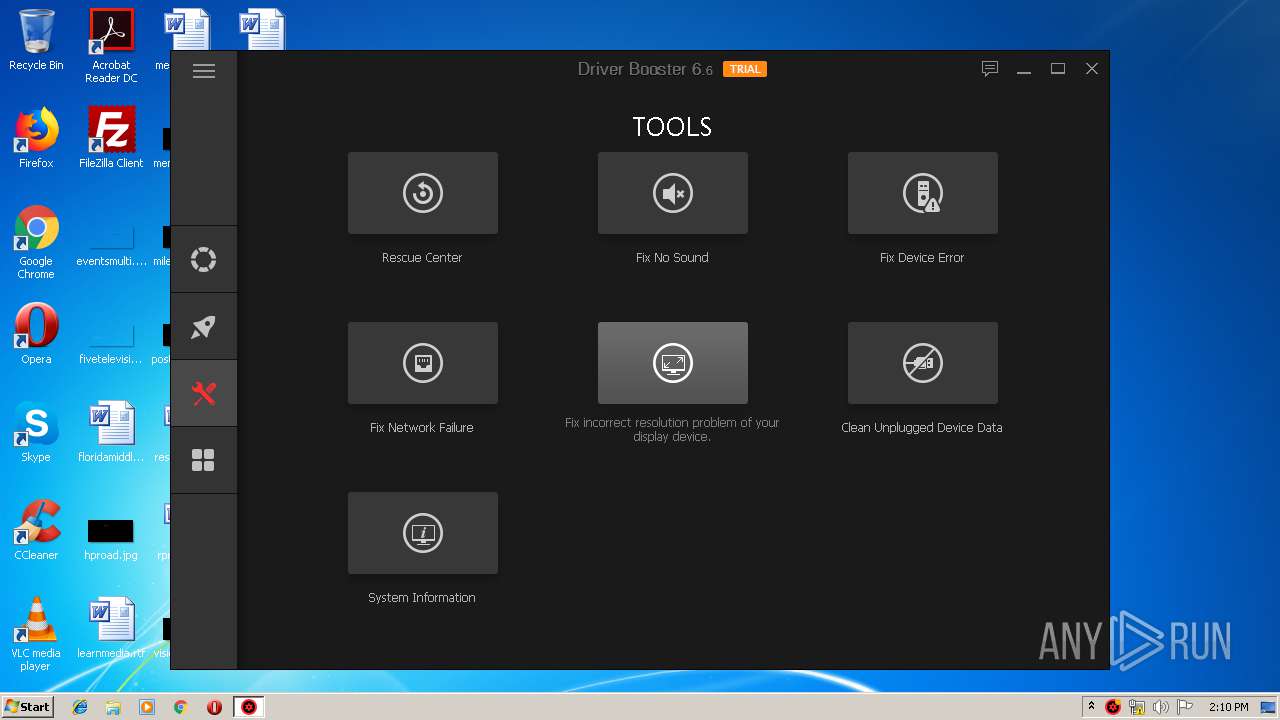Select the eventsmulti... desktop item
The height and width of the screenshot is (720, 1280).
click(x=111, y=246)
